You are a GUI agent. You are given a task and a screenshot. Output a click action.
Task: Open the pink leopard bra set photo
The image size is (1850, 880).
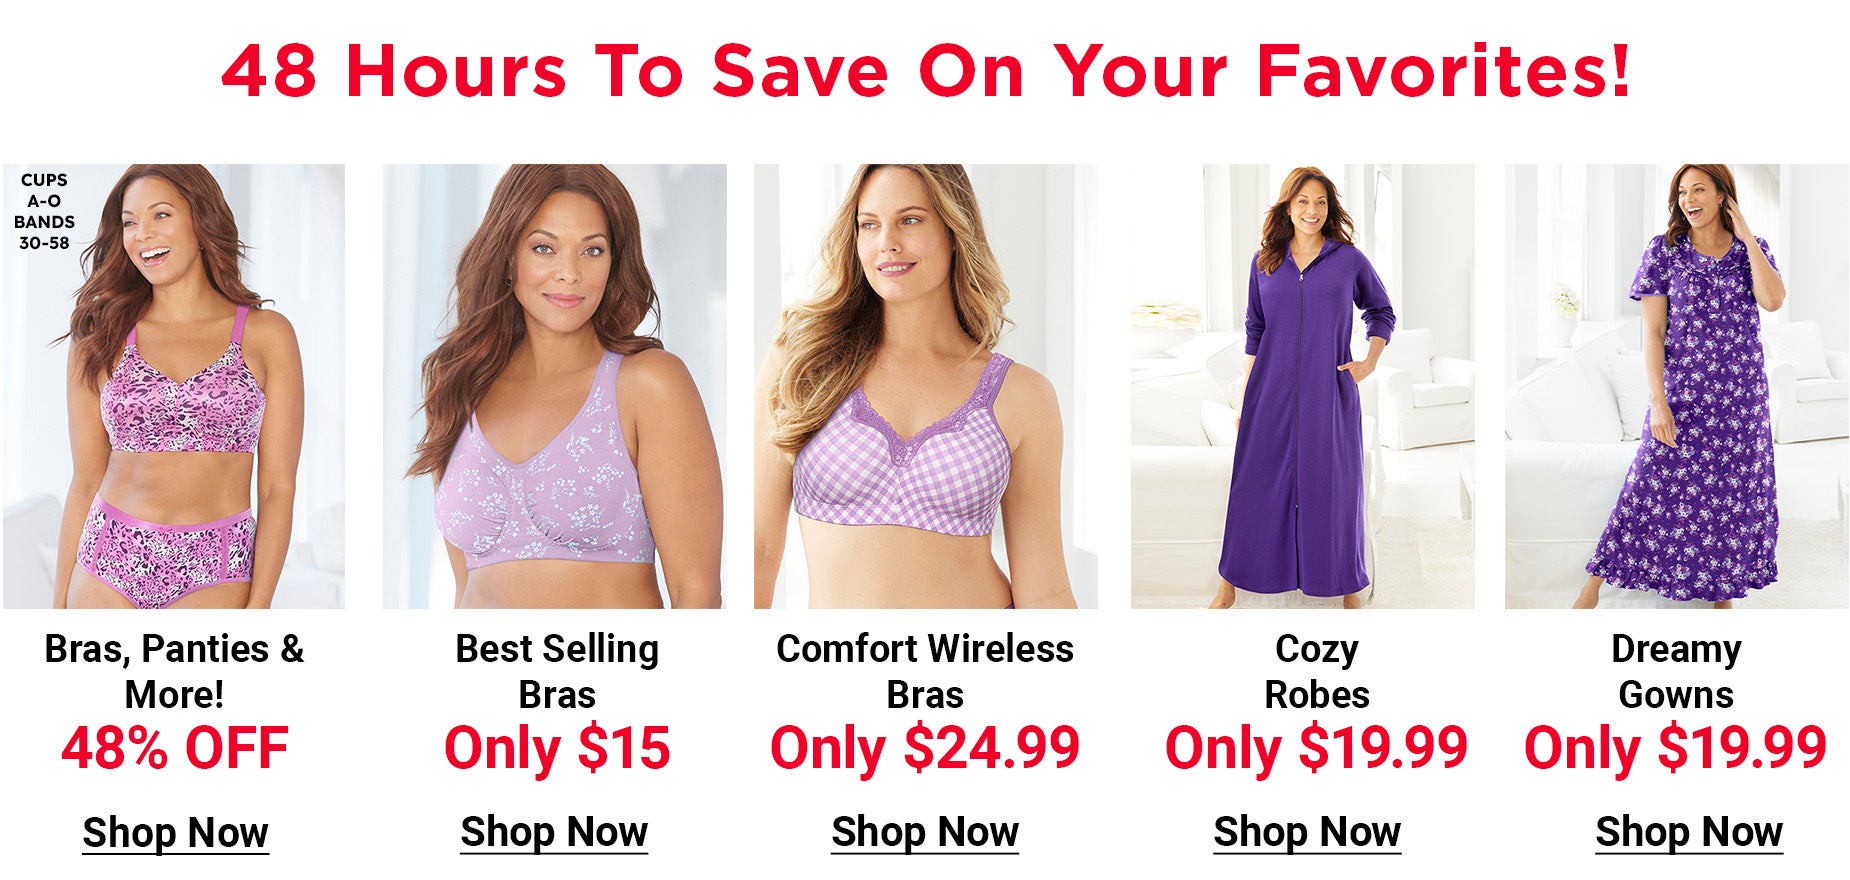174,386
